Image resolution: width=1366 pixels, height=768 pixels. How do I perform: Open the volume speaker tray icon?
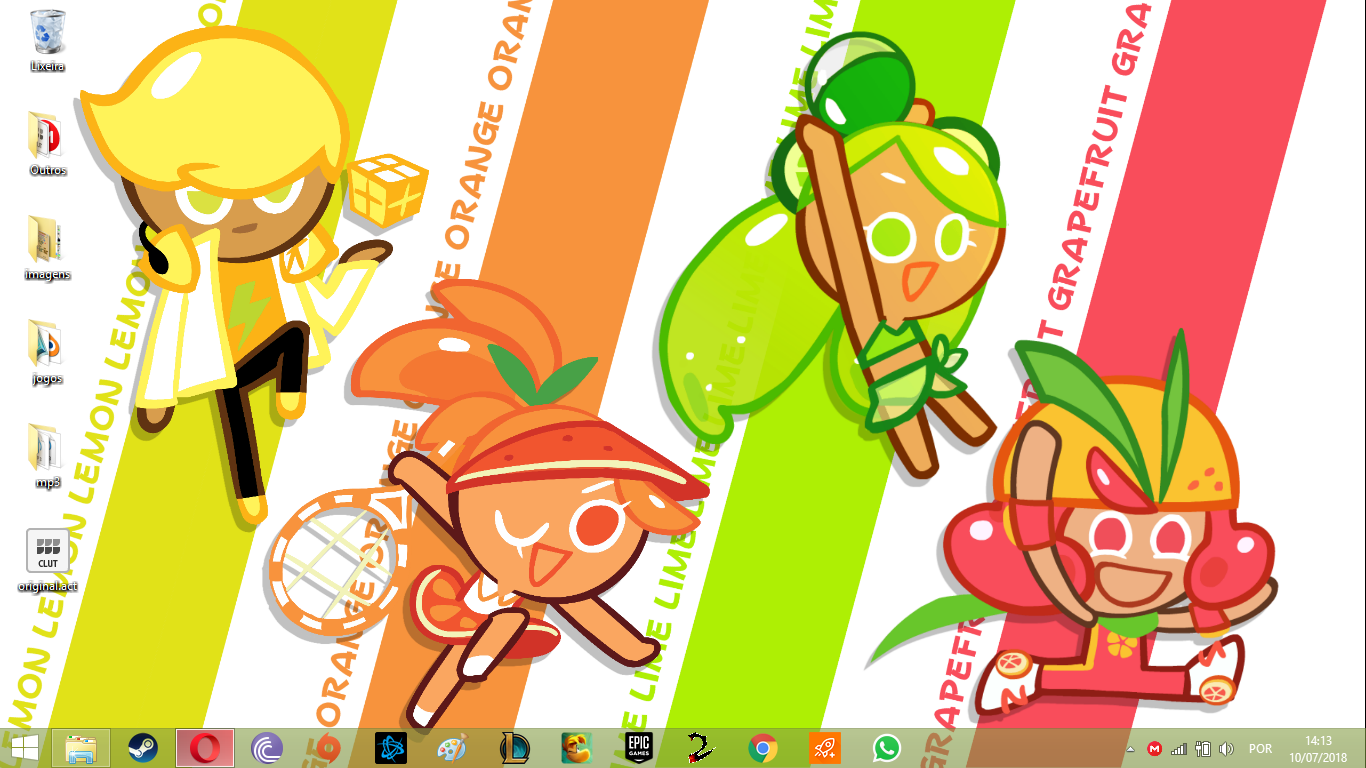1227,749
